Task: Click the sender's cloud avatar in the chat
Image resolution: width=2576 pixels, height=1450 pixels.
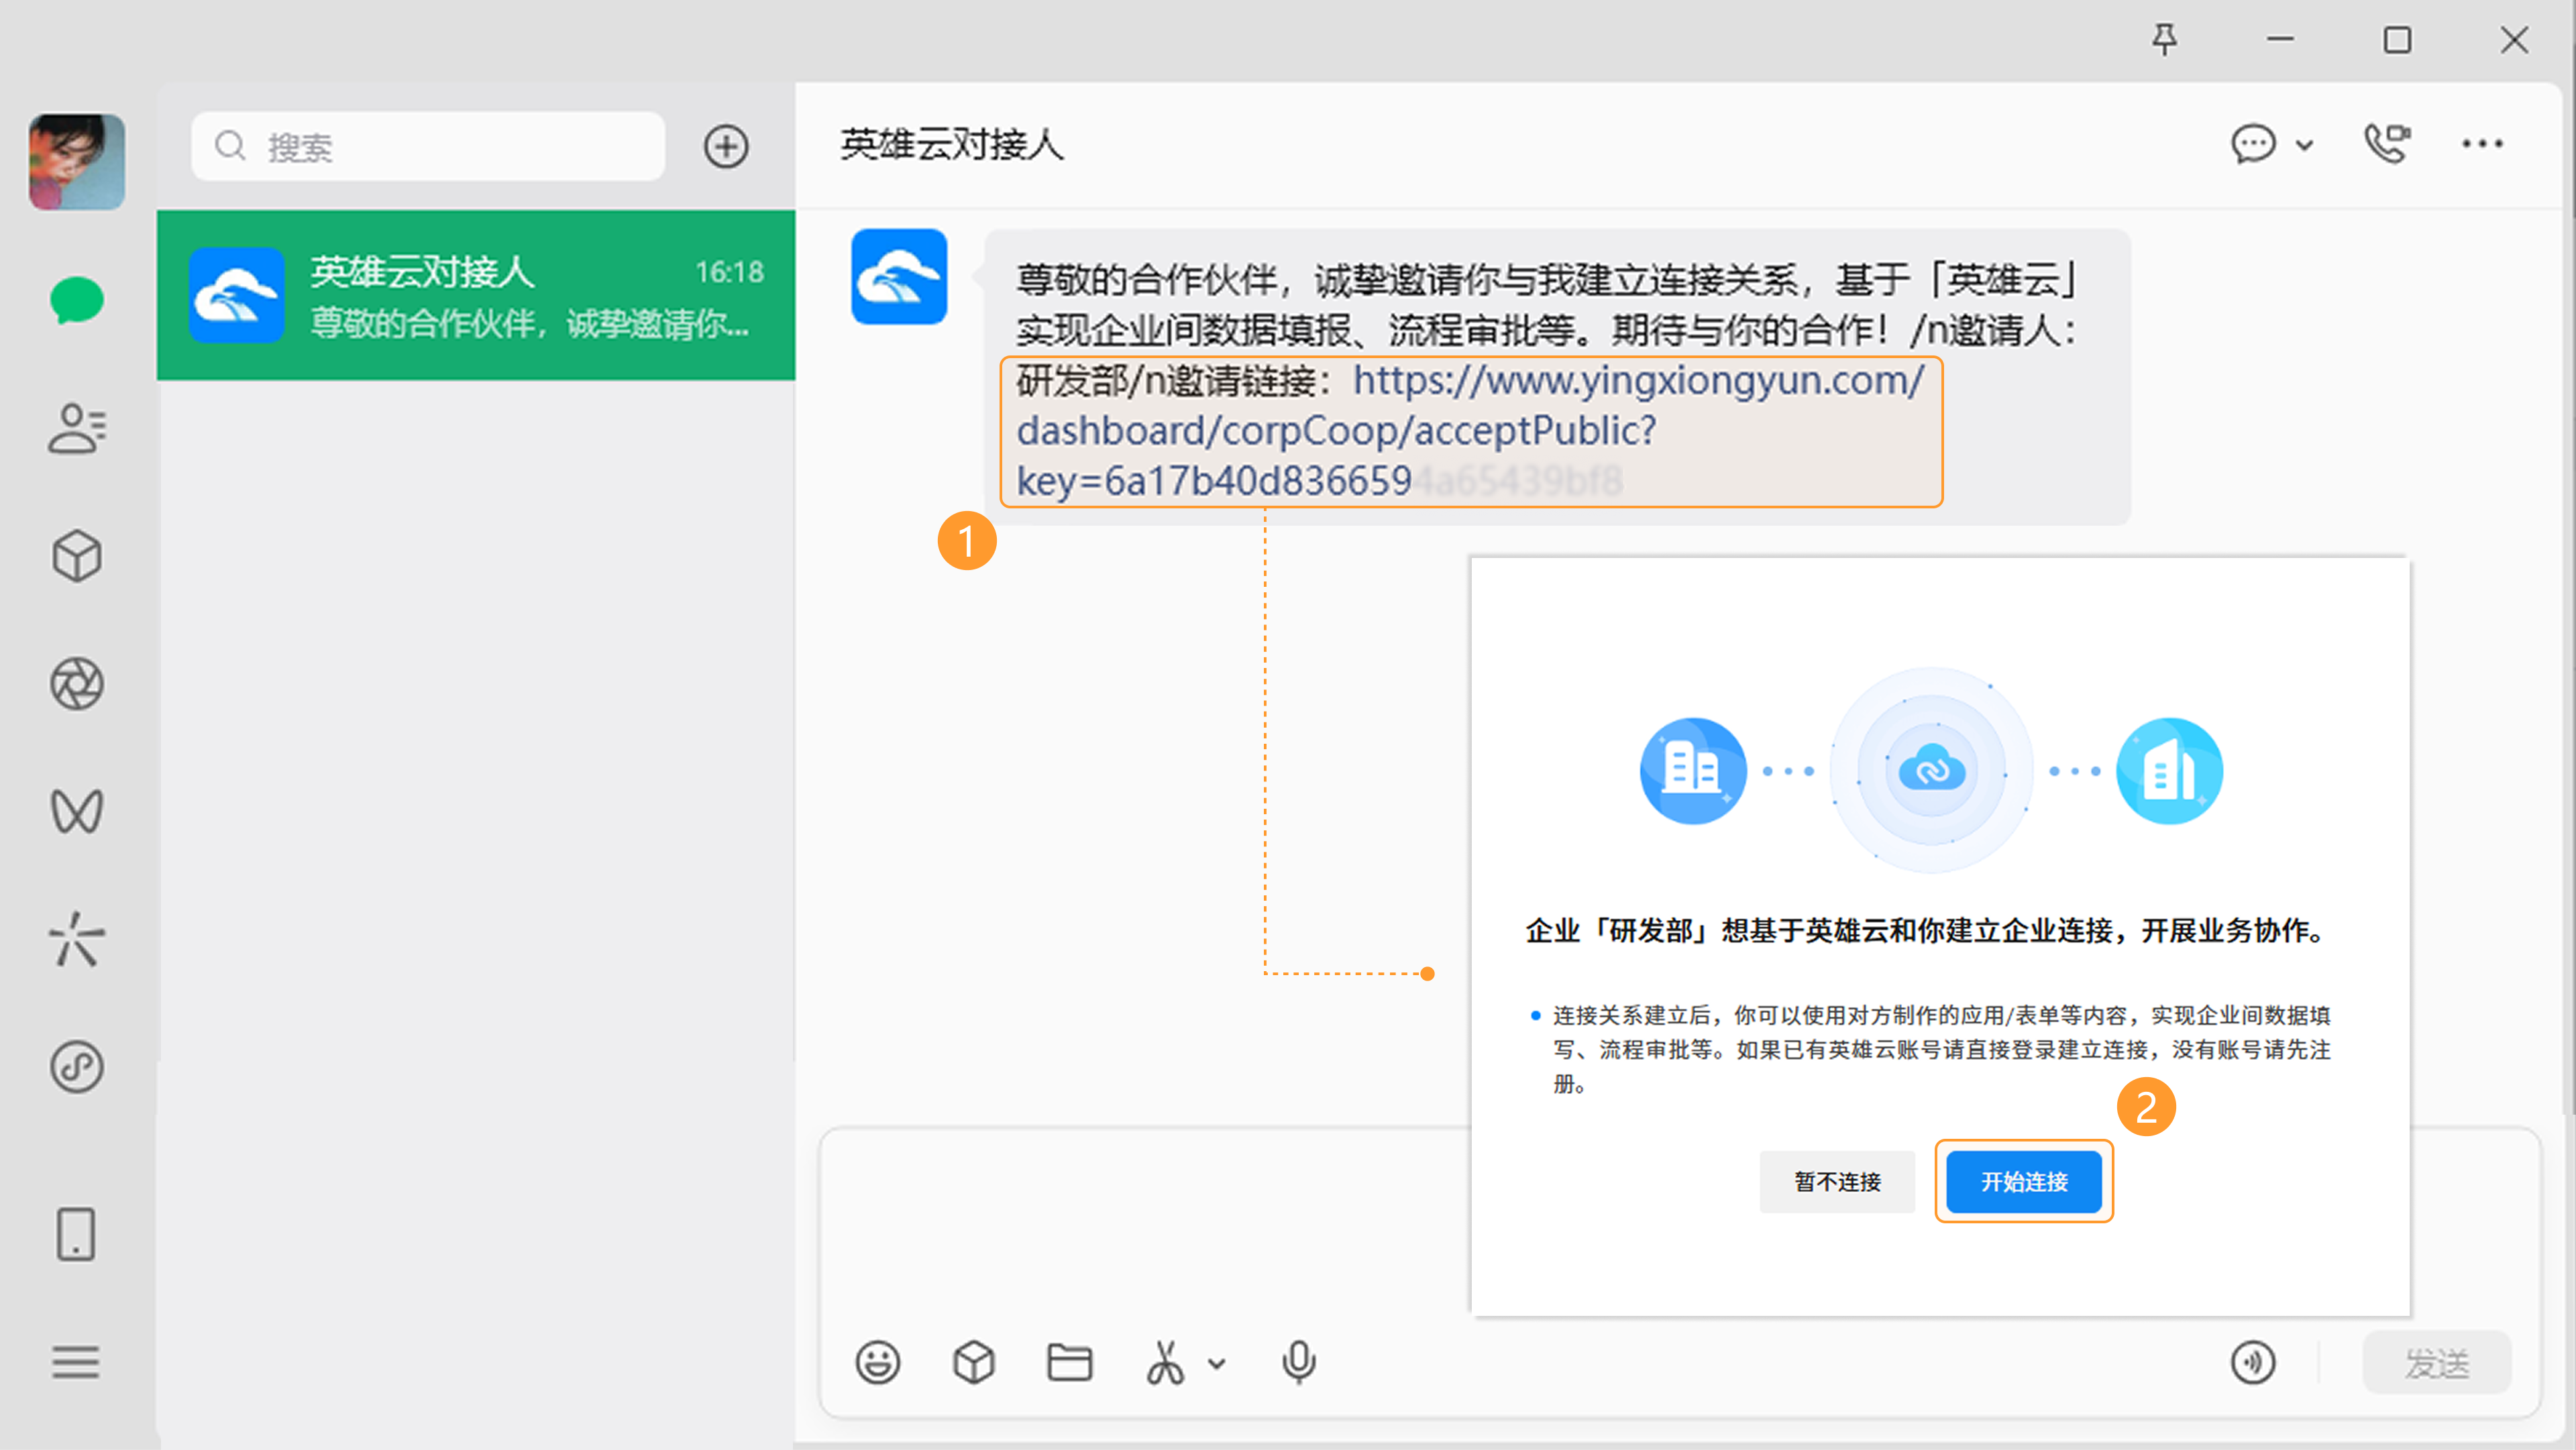Action: click(x=899, y=277)
